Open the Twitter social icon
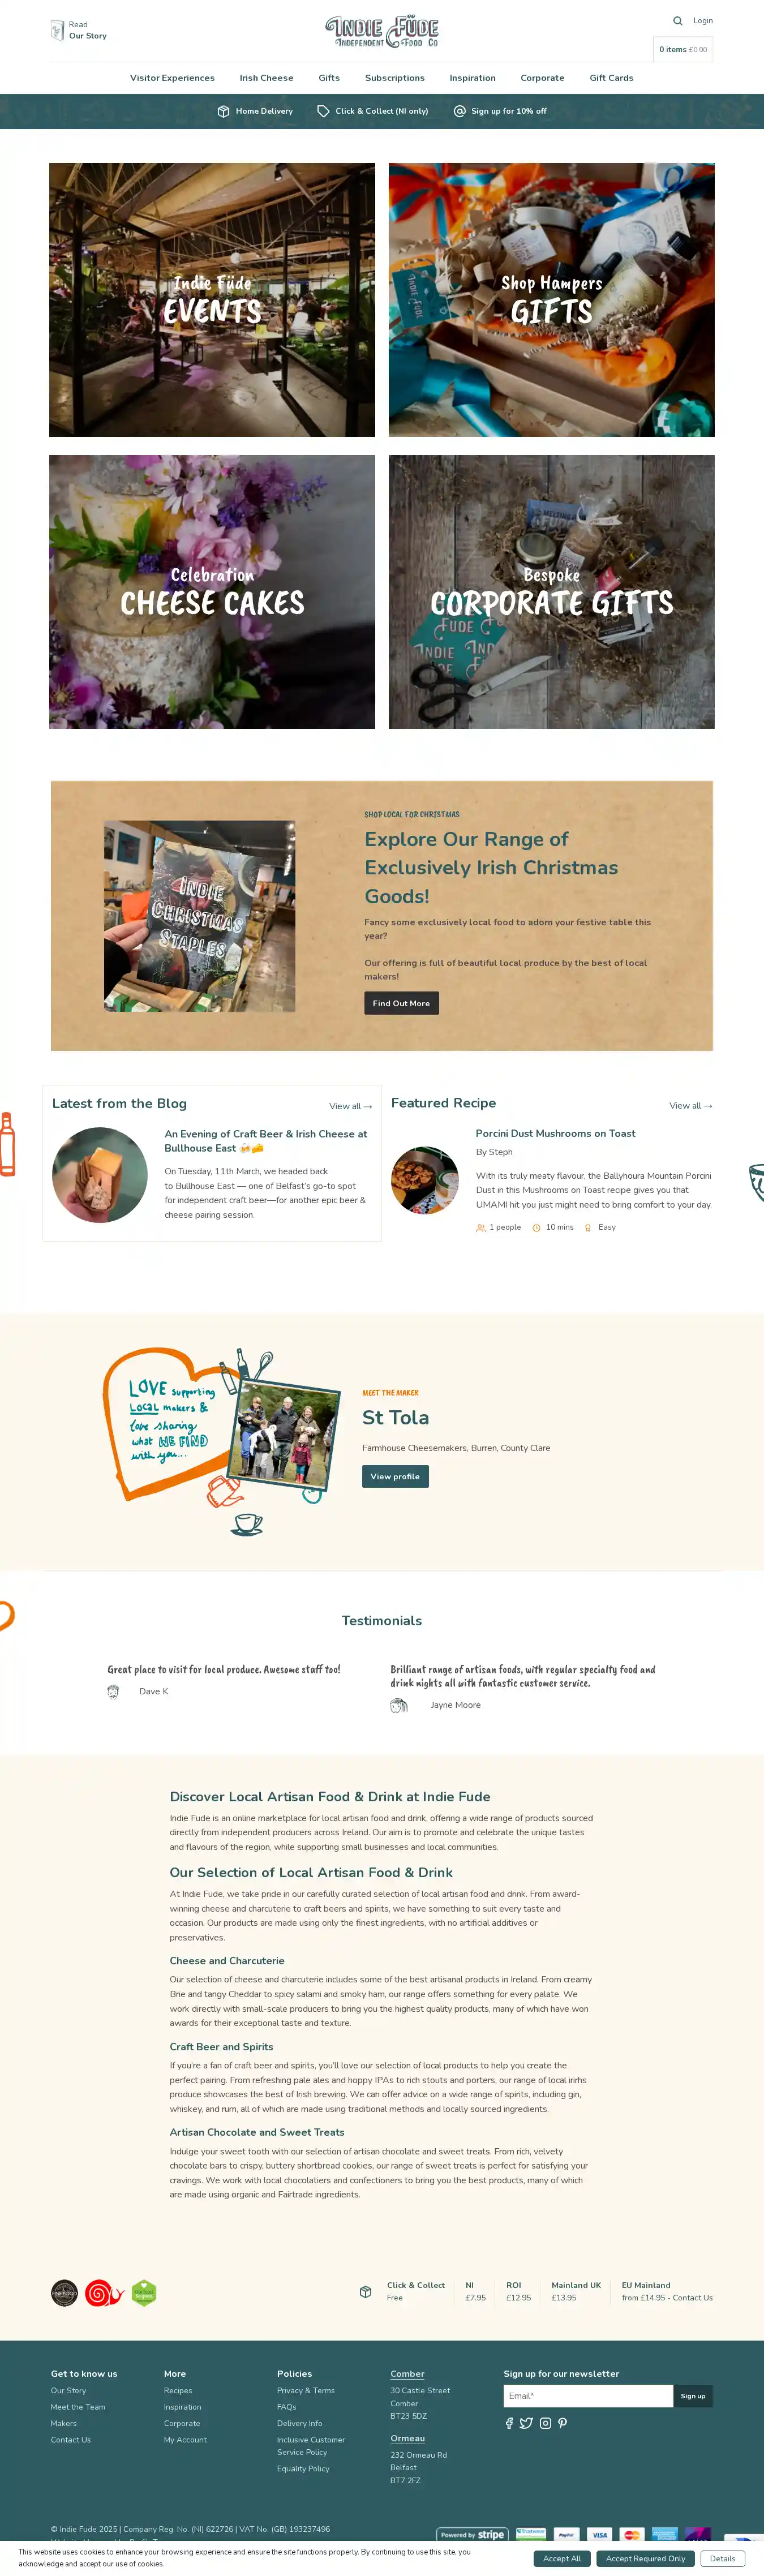The height and width of the screenshot is (2576, 764). tap(526, 2423)
